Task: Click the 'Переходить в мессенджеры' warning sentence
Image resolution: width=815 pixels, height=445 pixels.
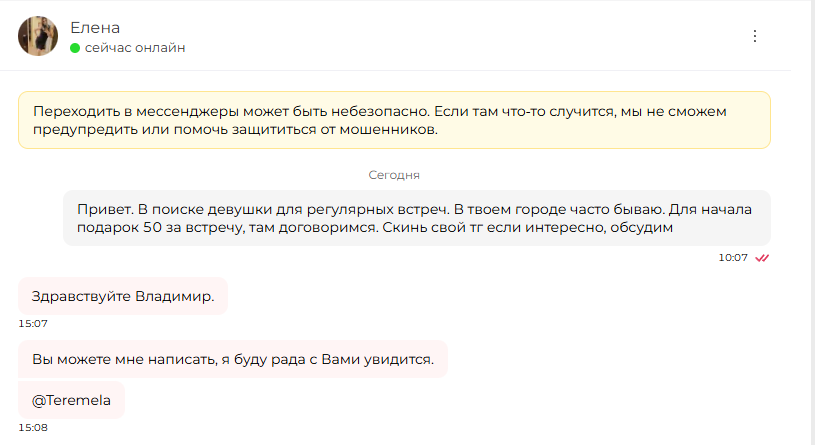Action: (231, 111)
